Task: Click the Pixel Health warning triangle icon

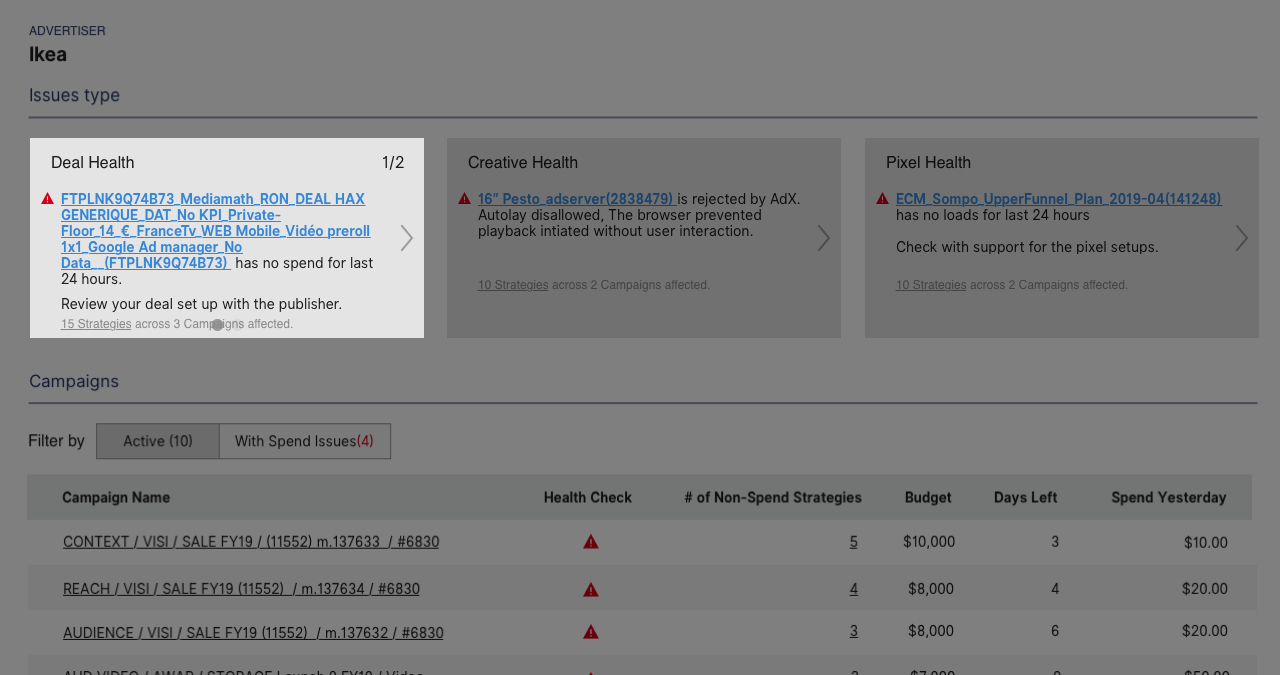Action: point(882,199)
